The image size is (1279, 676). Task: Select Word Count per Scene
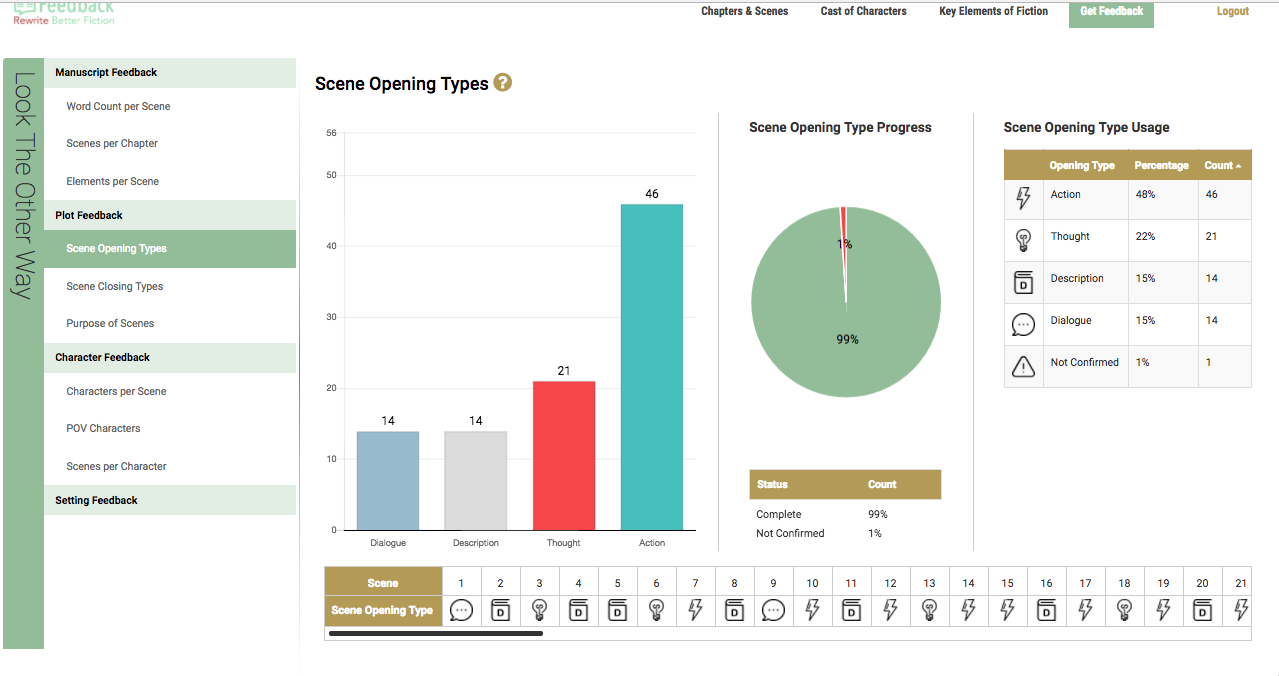(x=118, y=106)
